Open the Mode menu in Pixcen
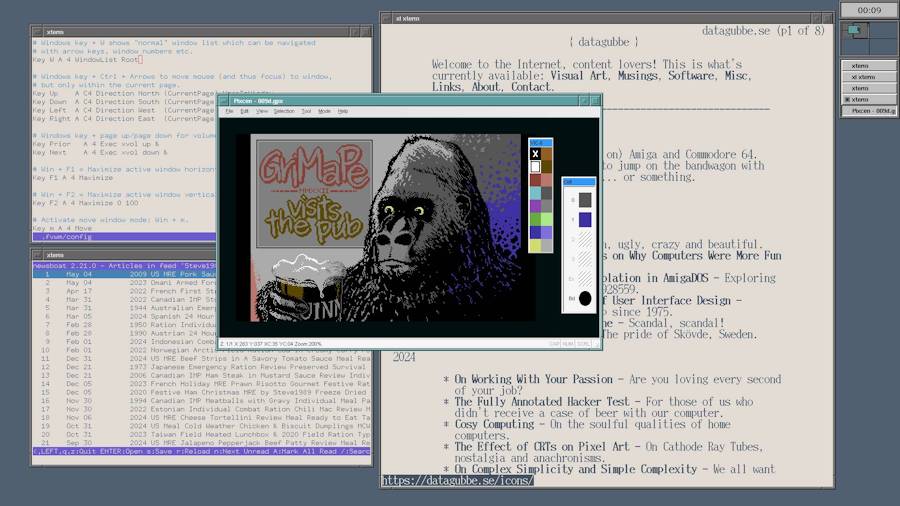 [324, 111]
